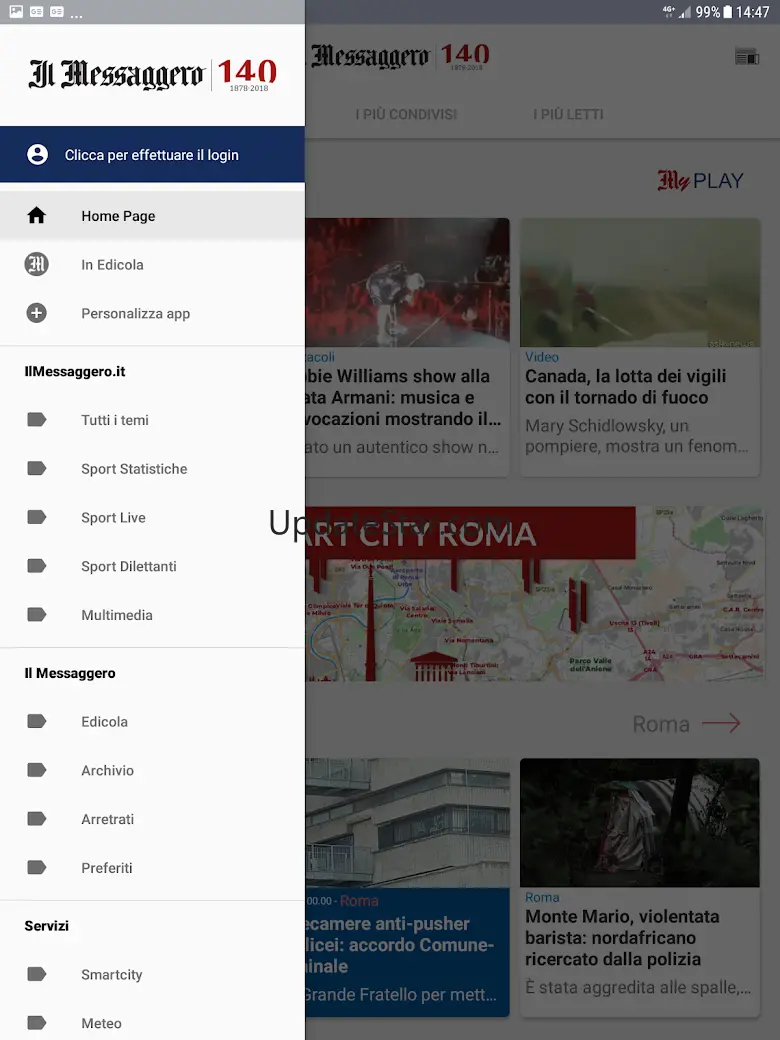
Task: Open the Edicola entry under Il Messaggero
Action: pos(153,721)
